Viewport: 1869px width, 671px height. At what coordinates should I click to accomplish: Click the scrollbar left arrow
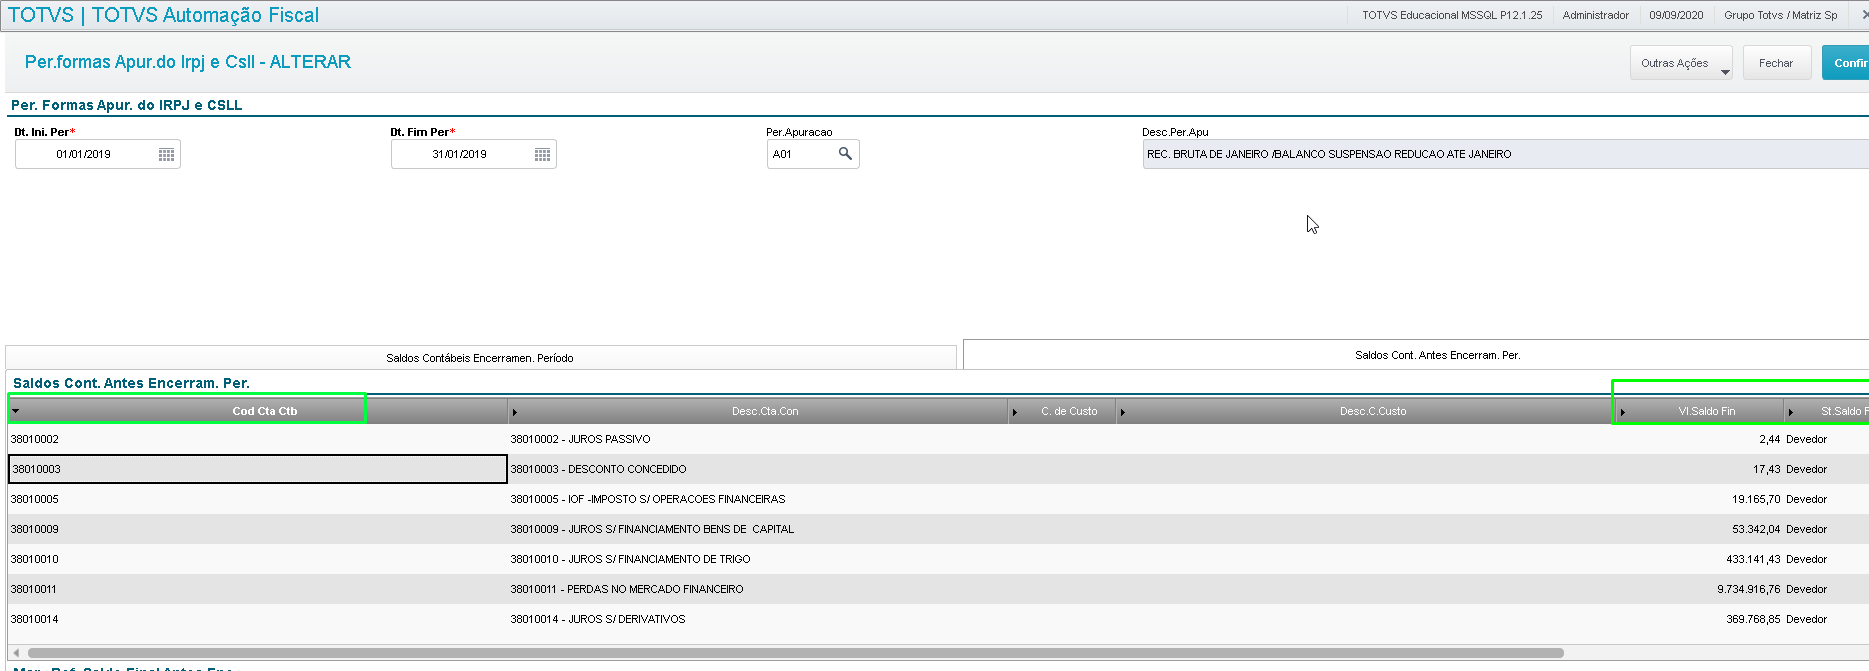click(15, 653)
